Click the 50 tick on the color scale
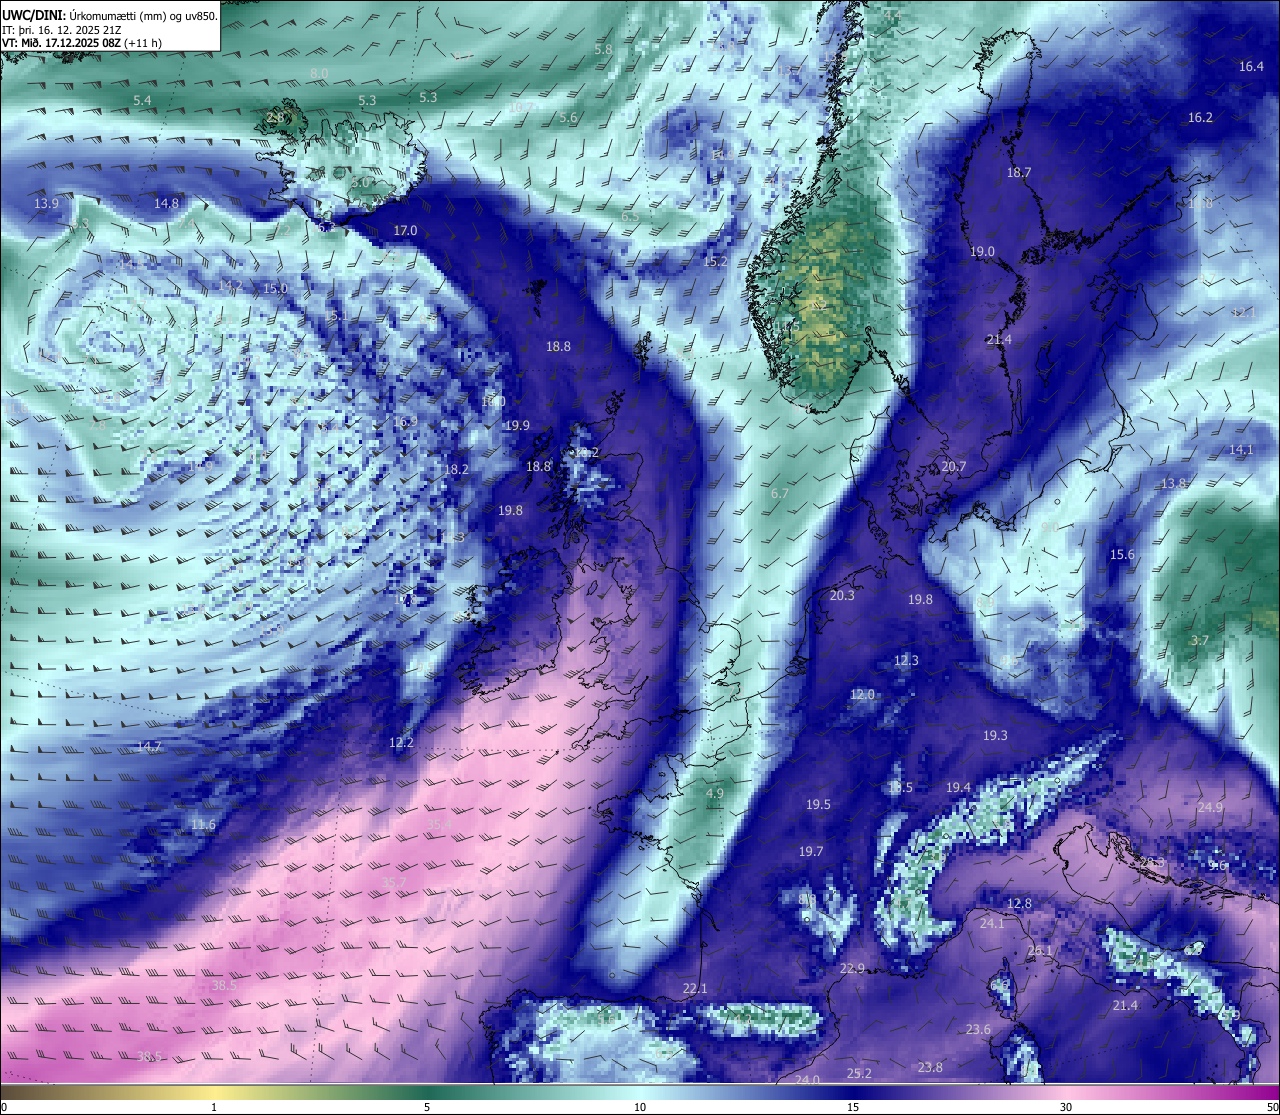The height and width of the screenshot is (1115, 1280). (1272, 1107)
